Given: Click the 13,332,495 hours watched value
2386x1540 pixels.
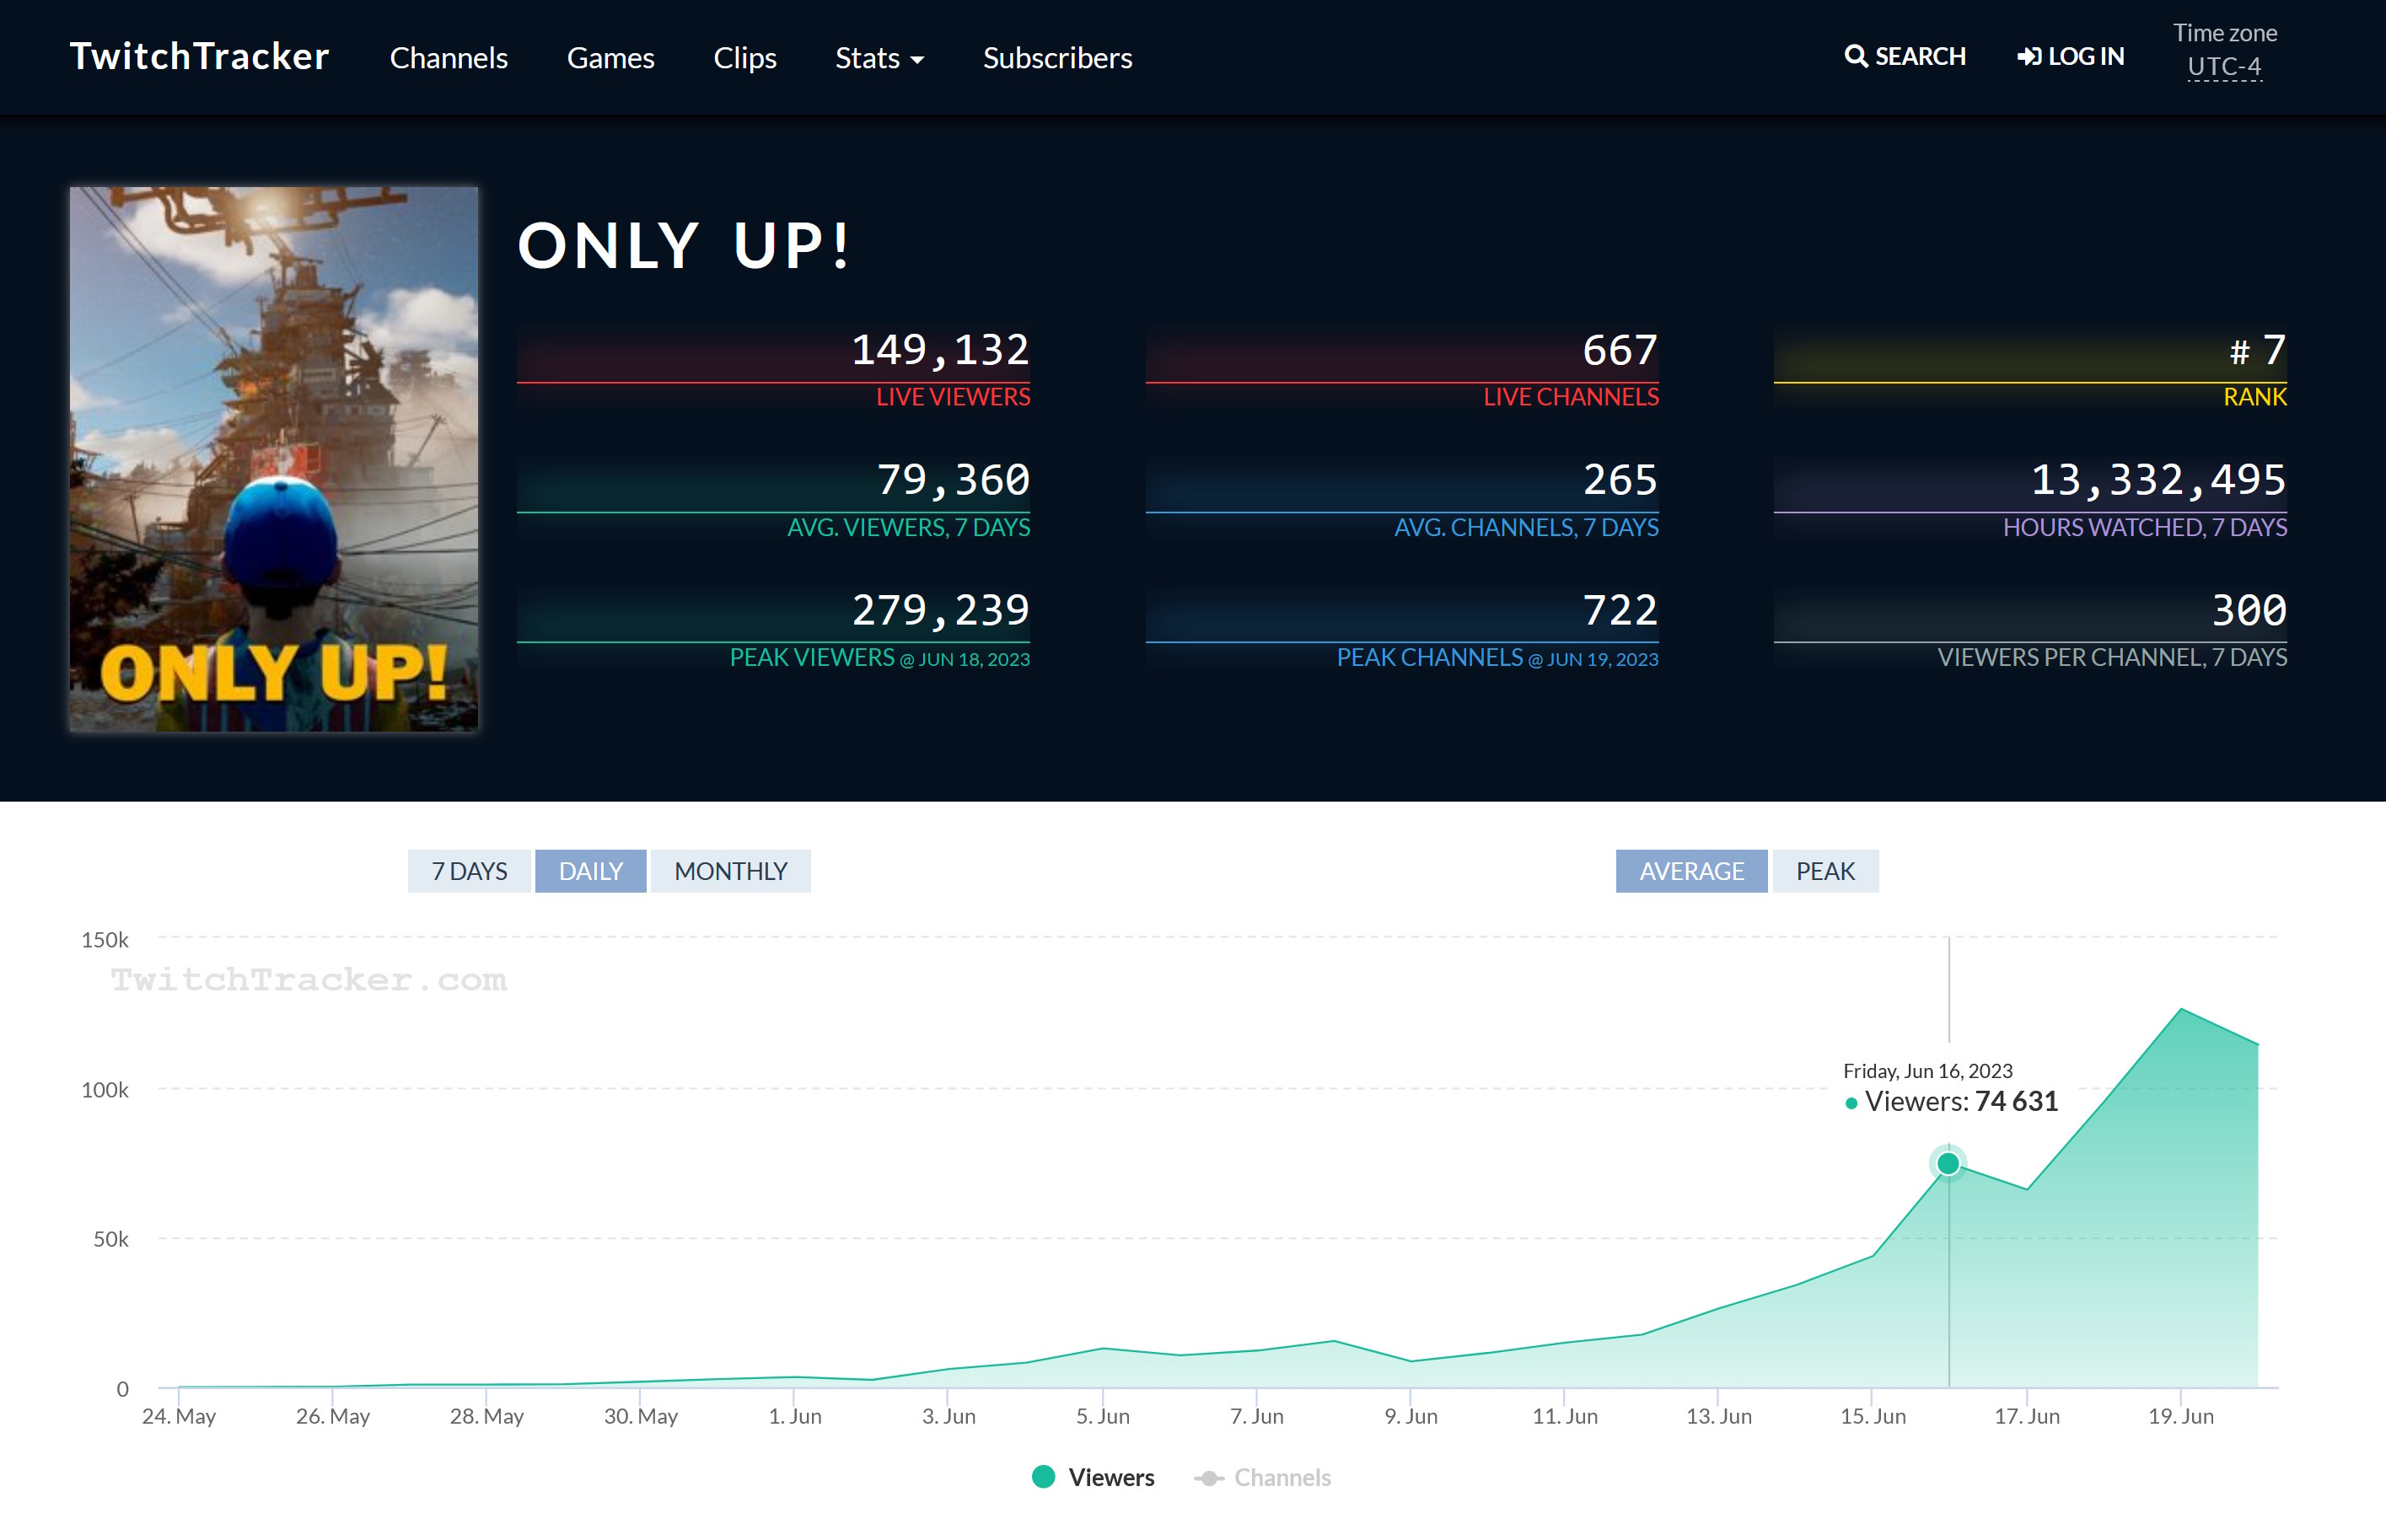Looking at the screenshot, I should point(2158,480).
